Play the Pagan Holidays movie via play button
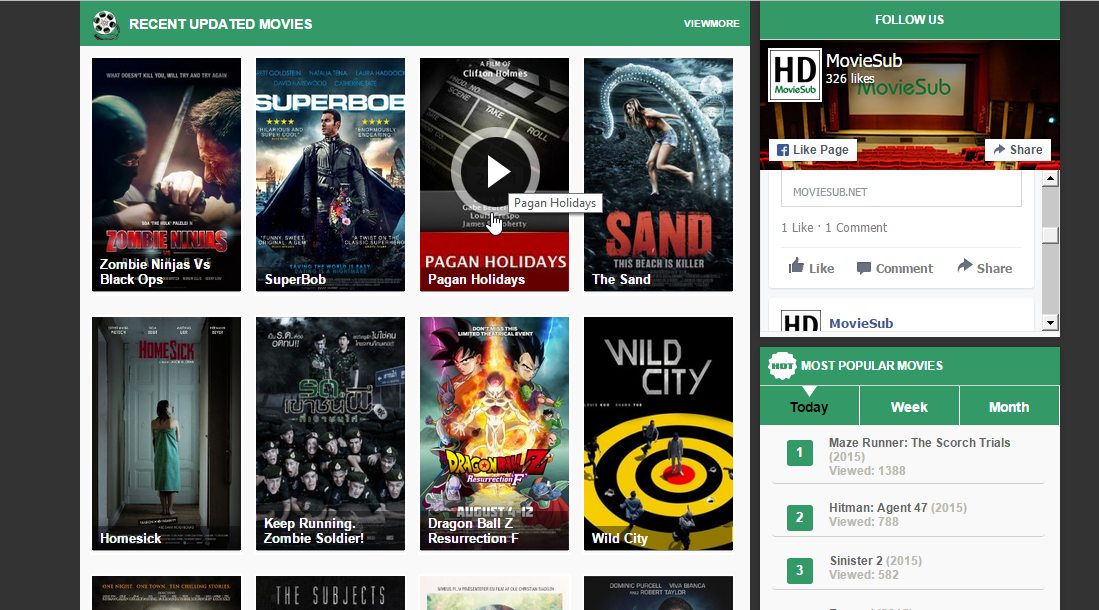The image size is (1099, 610). 496,171
